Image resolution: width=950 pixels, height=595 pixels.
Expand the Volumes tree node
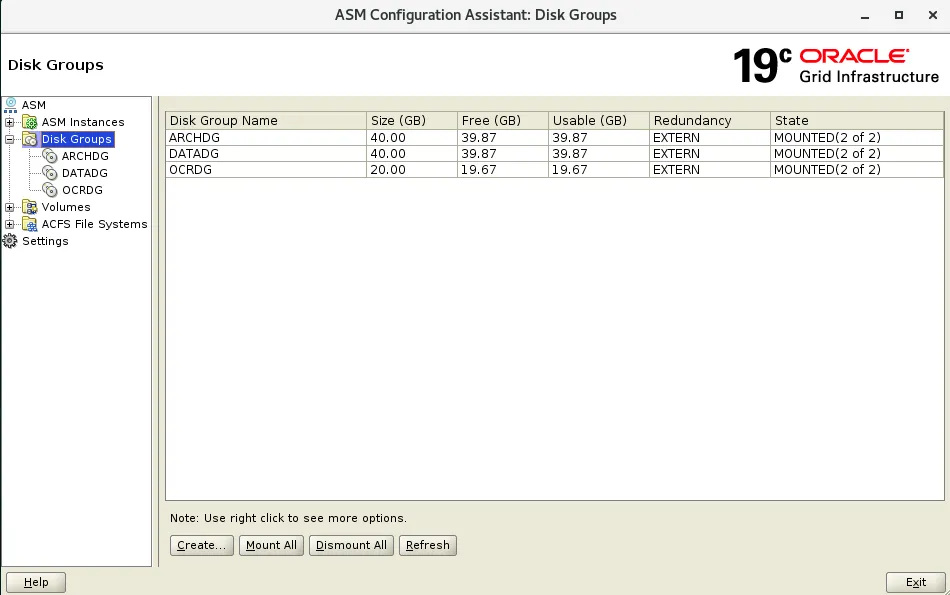[9, 207]
